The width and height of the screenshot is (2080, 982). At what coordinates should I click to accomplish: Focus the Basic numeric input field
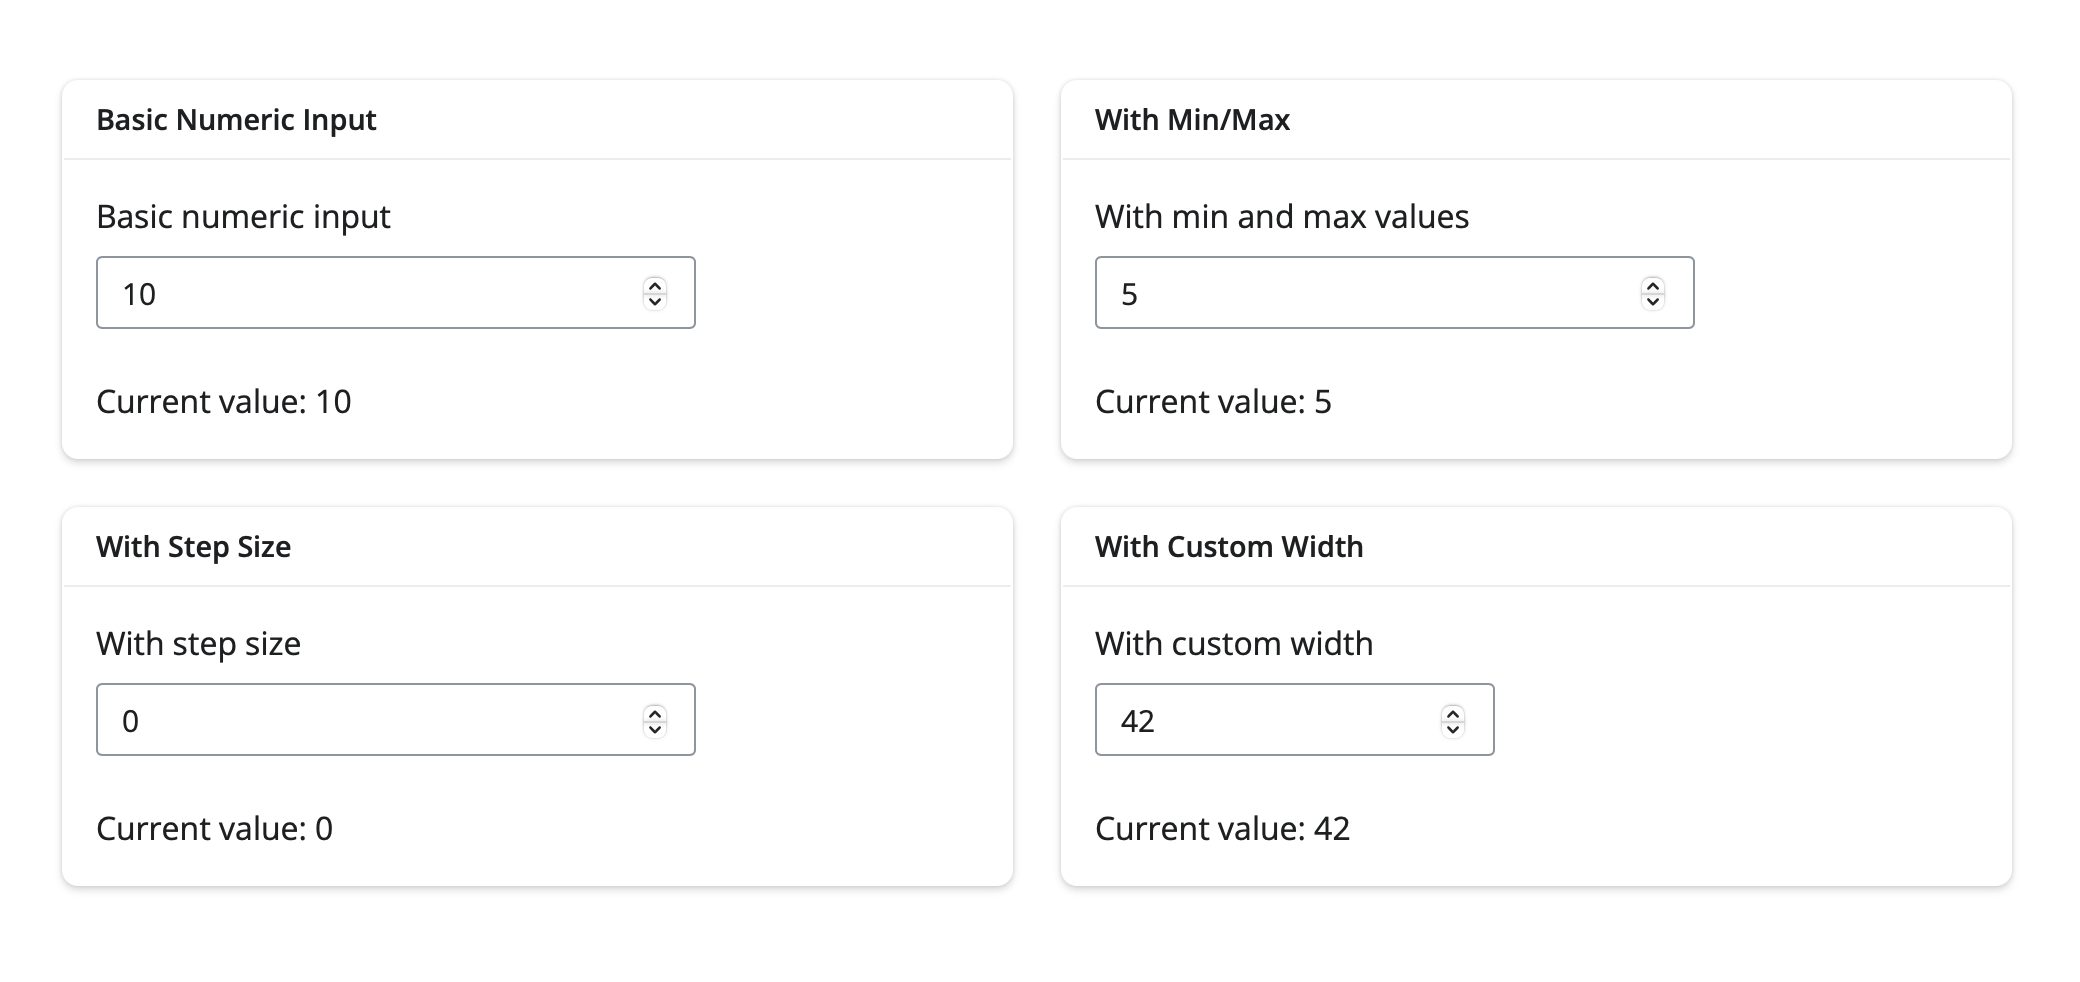tap(396, 293)
